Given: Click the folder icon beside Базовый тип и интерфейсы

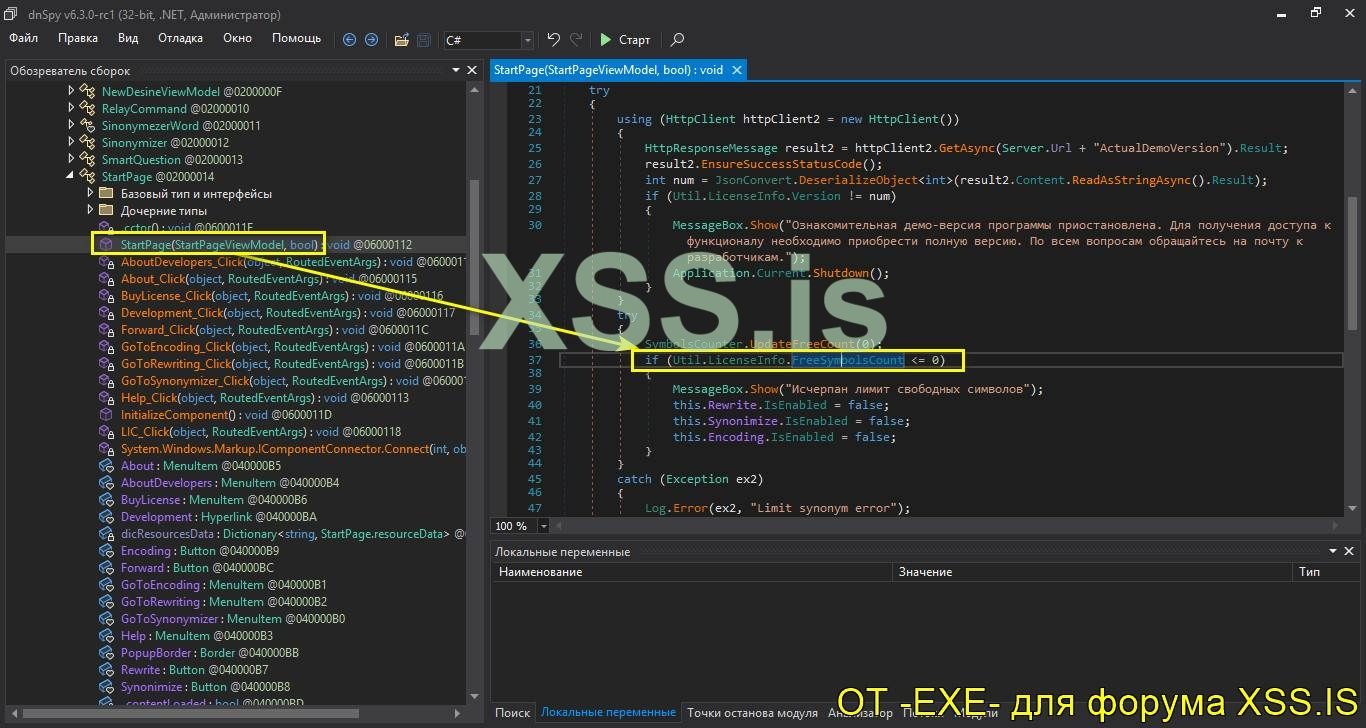Looking at the screenshot, I should (106, 193).
